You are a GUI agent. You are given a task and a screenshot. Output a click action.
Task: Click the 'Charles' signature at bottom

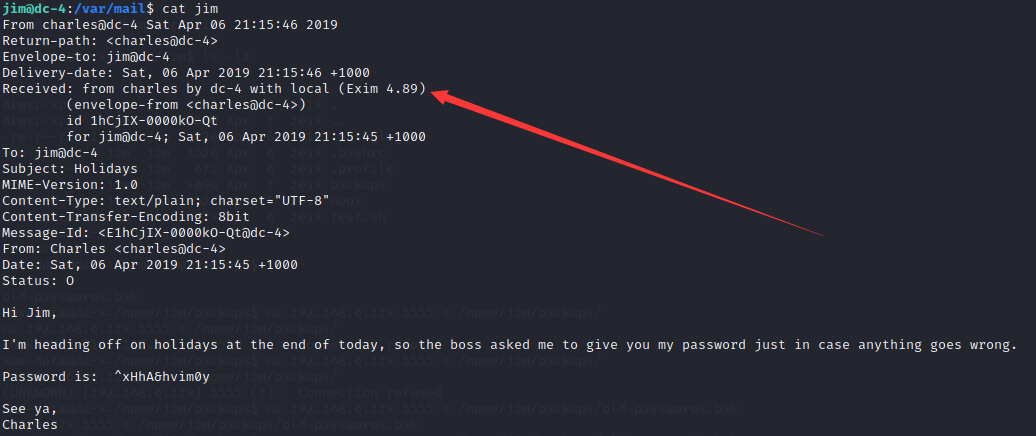point(30,425)
